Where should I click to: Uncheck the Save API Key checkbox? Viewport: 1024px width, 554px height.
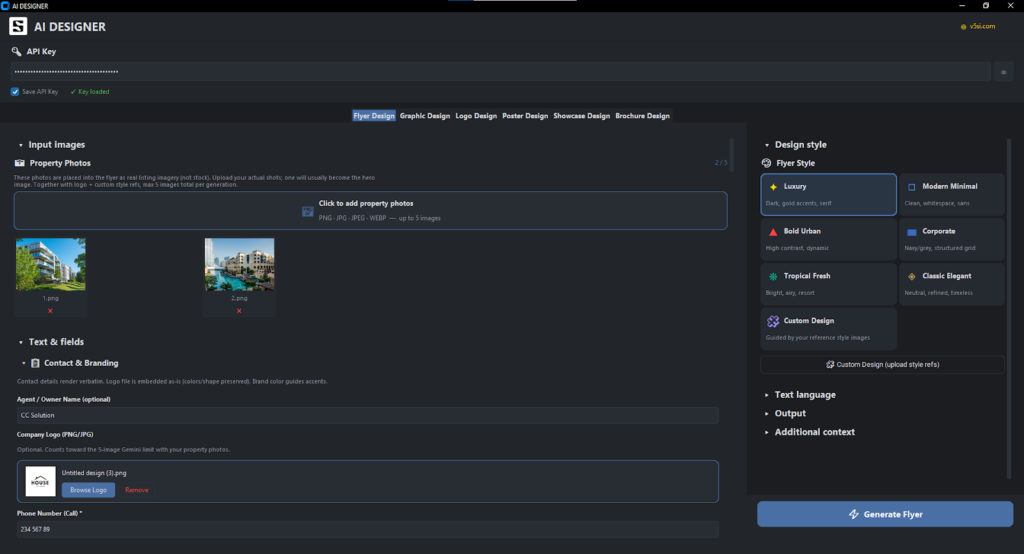click(15, 91)
